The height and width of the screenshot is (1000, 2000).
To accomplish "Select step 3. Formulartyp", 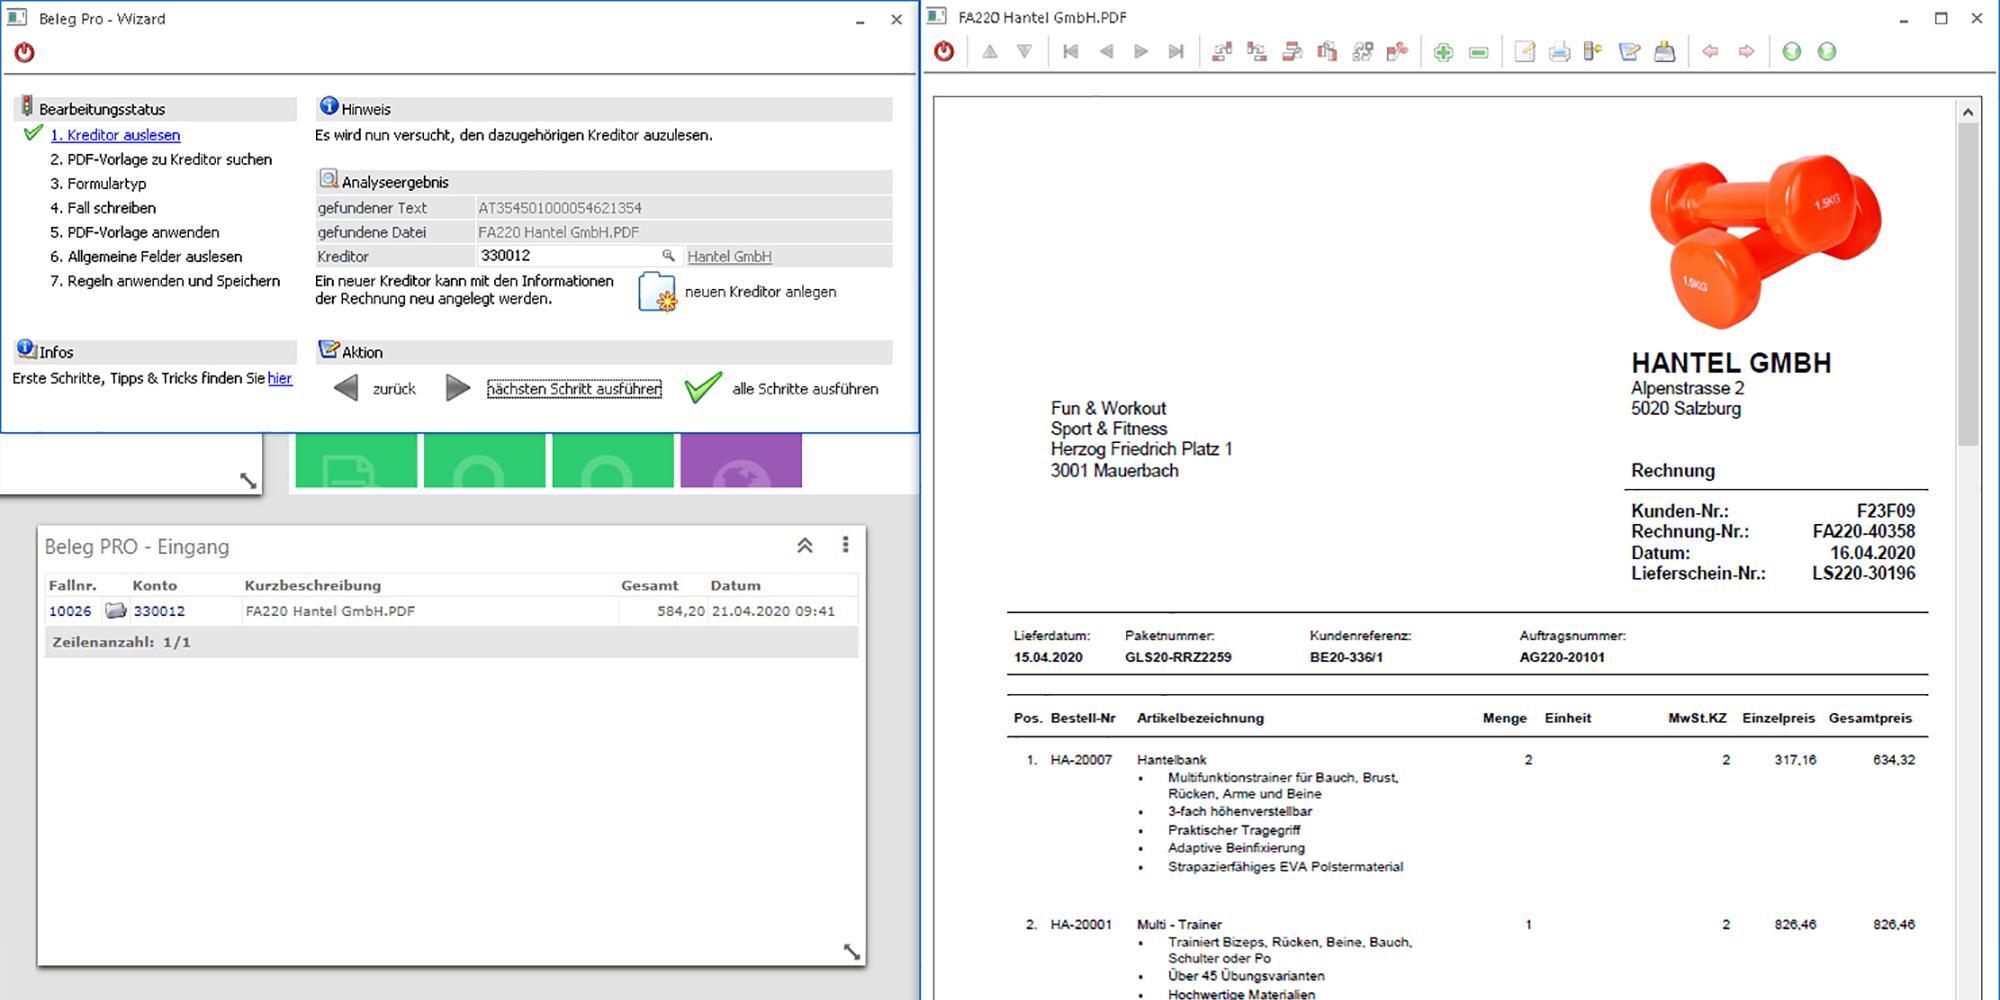I will (x=98, y=184).
